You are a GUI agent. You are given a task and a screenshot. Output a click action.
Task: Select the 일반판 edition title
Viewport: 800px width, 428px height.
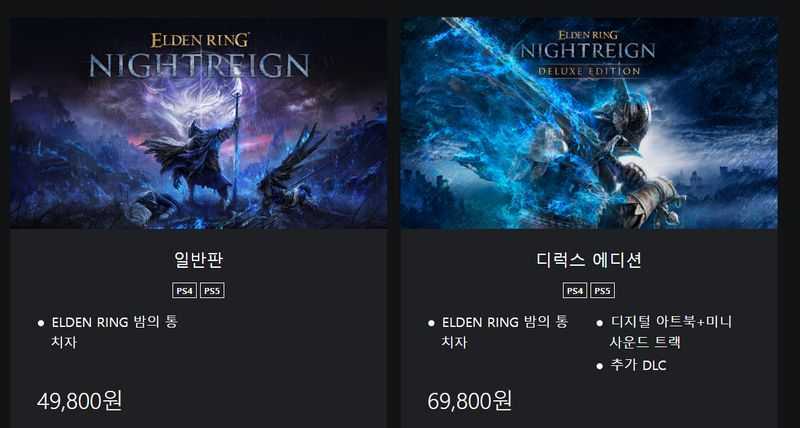coord(198,260)
